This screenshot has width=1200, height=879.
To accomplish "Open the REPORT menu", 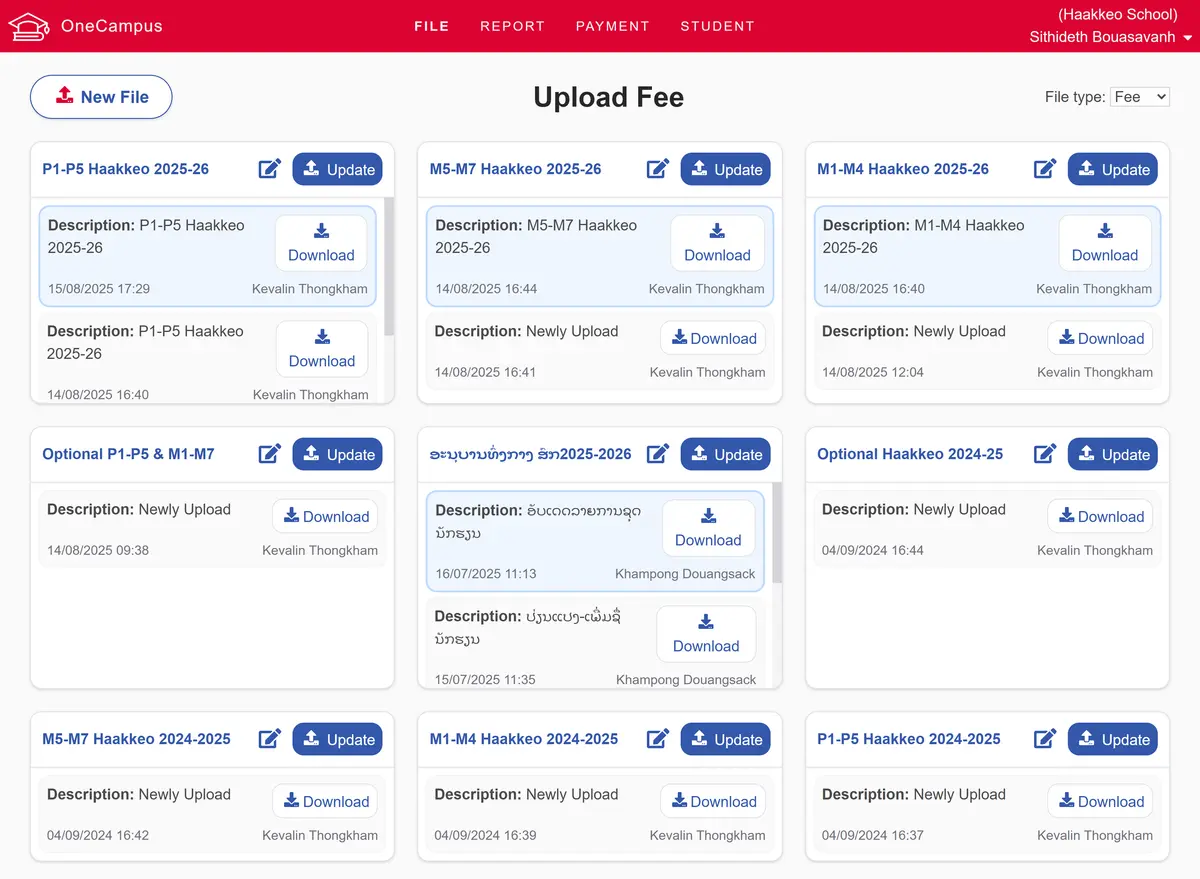I will (512, 26).
